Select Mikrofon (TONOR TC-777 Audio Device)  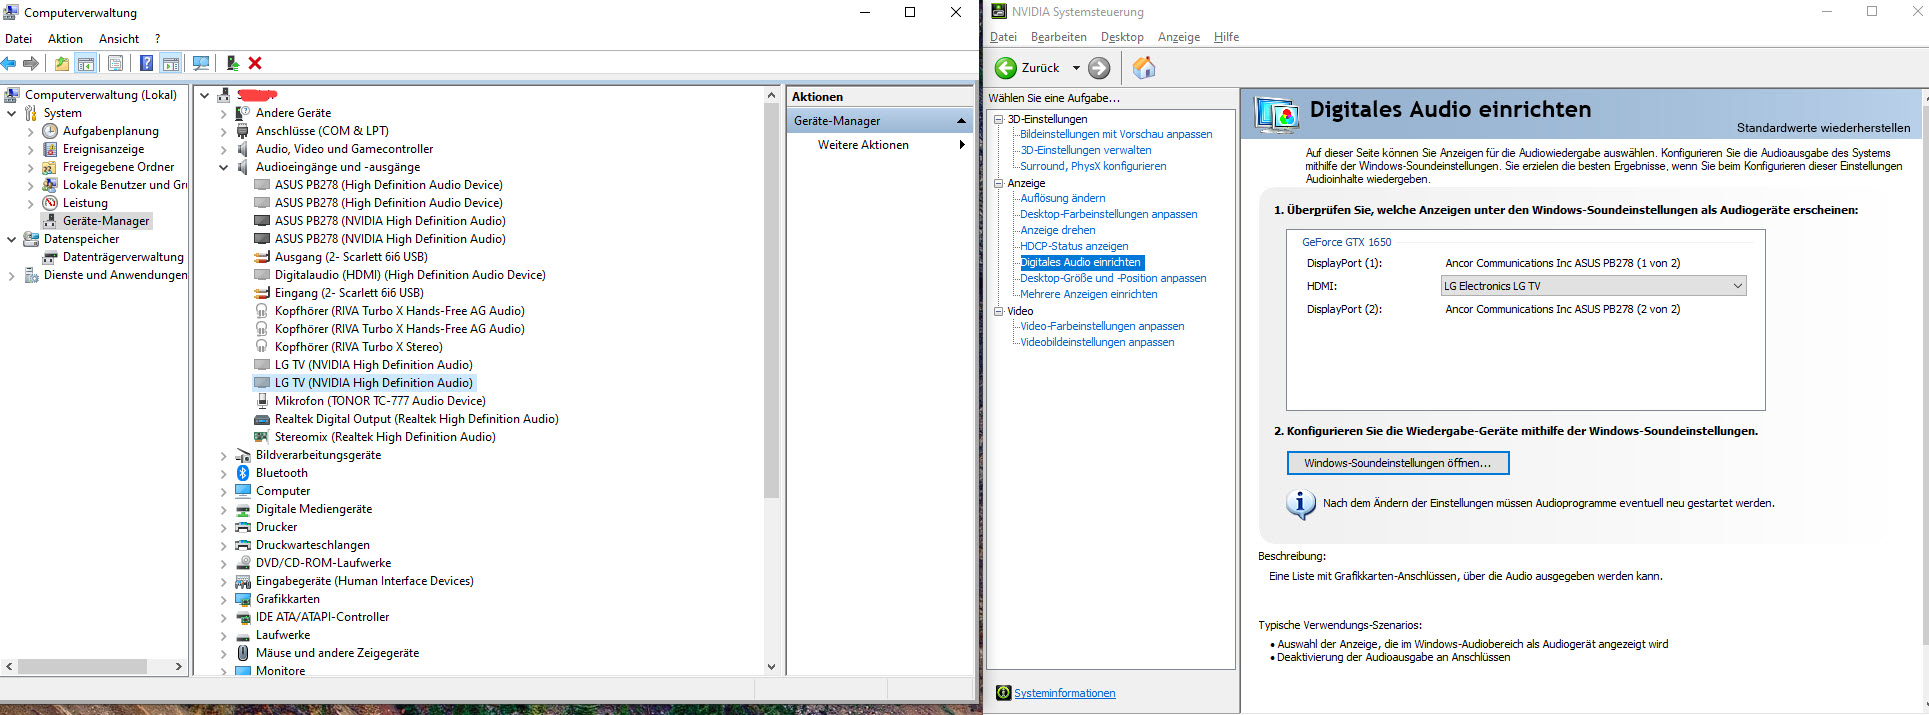point(380,401)
